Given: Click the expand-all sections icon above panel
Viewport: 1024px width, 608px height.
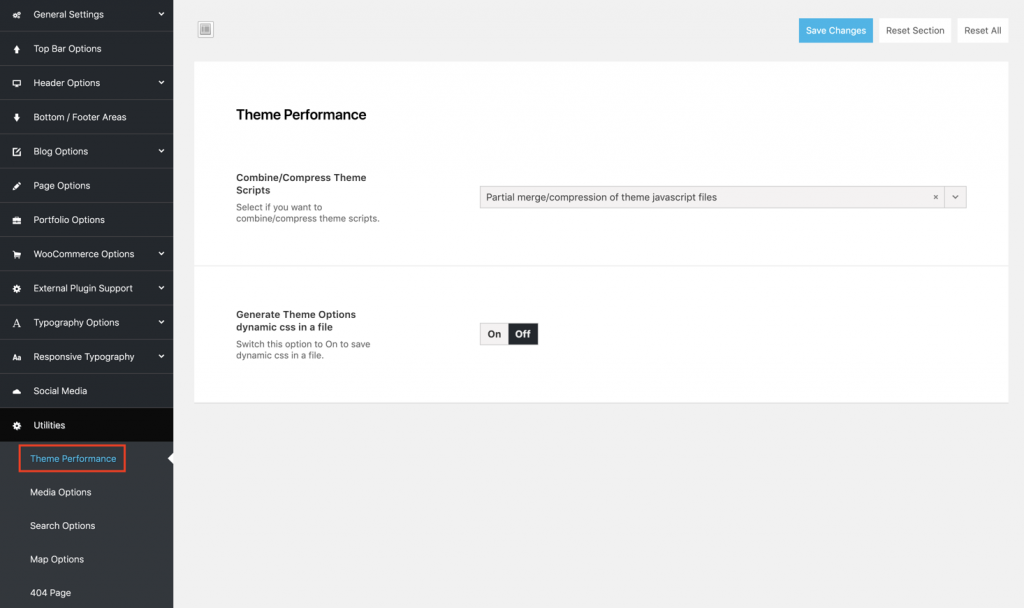Looking at the screenshot, I should point(205,30).
